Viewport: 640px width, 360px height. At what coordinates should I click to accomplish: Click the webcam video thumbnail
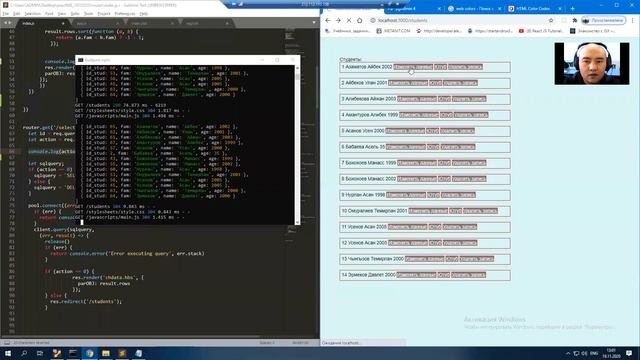591,64
